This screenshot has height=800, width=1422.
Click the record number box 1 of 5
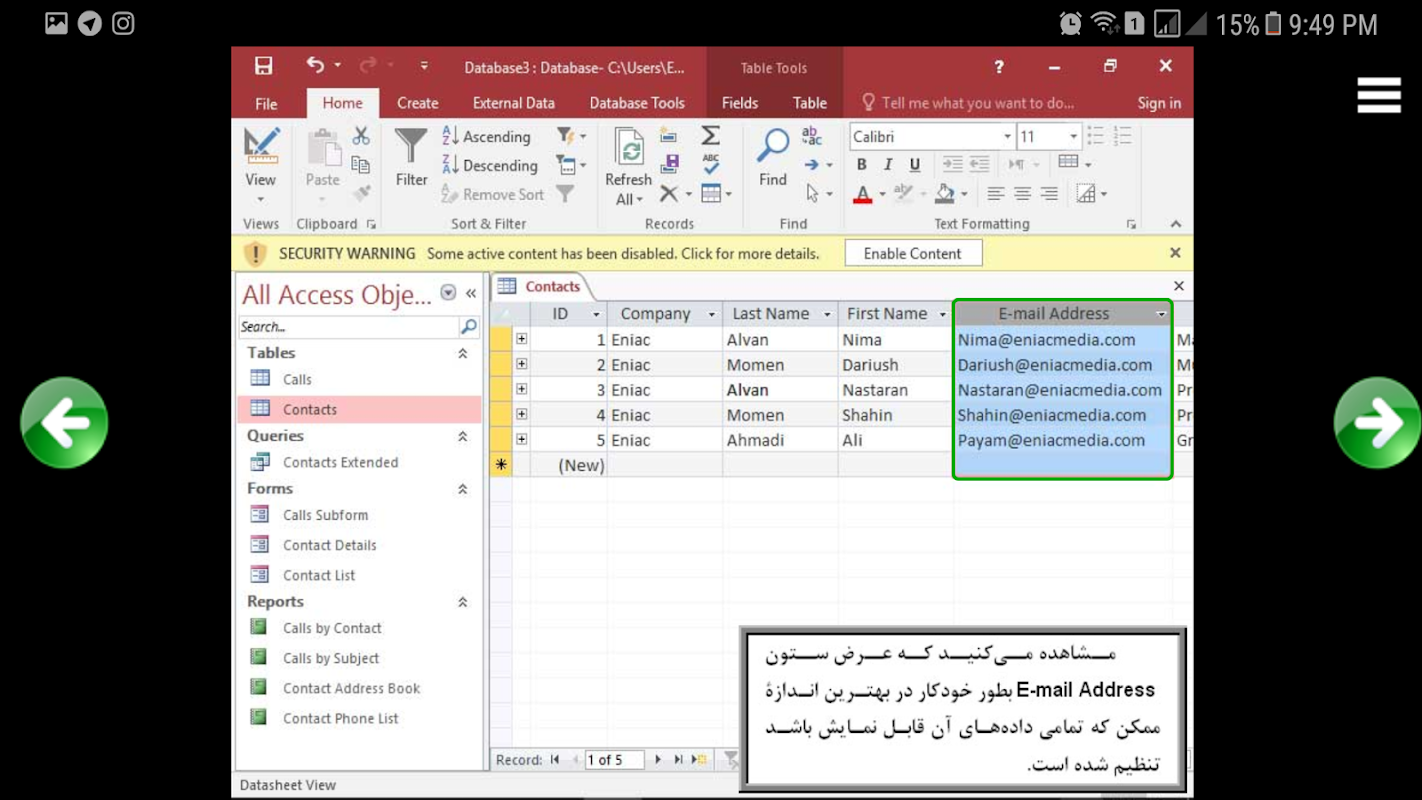tap(614, 760)
